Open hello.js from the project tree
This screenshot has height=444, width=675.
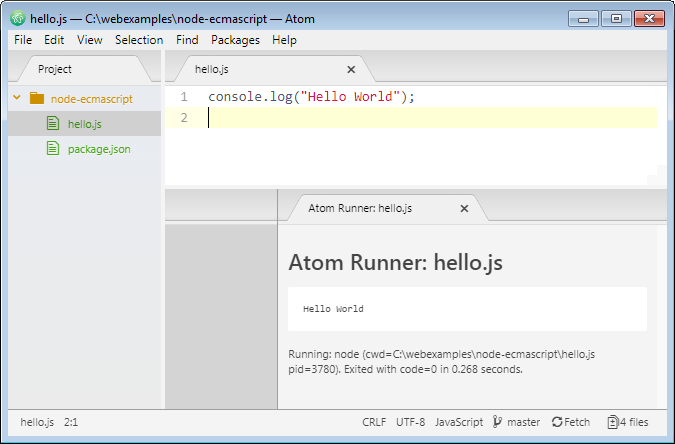pos(85,124)
